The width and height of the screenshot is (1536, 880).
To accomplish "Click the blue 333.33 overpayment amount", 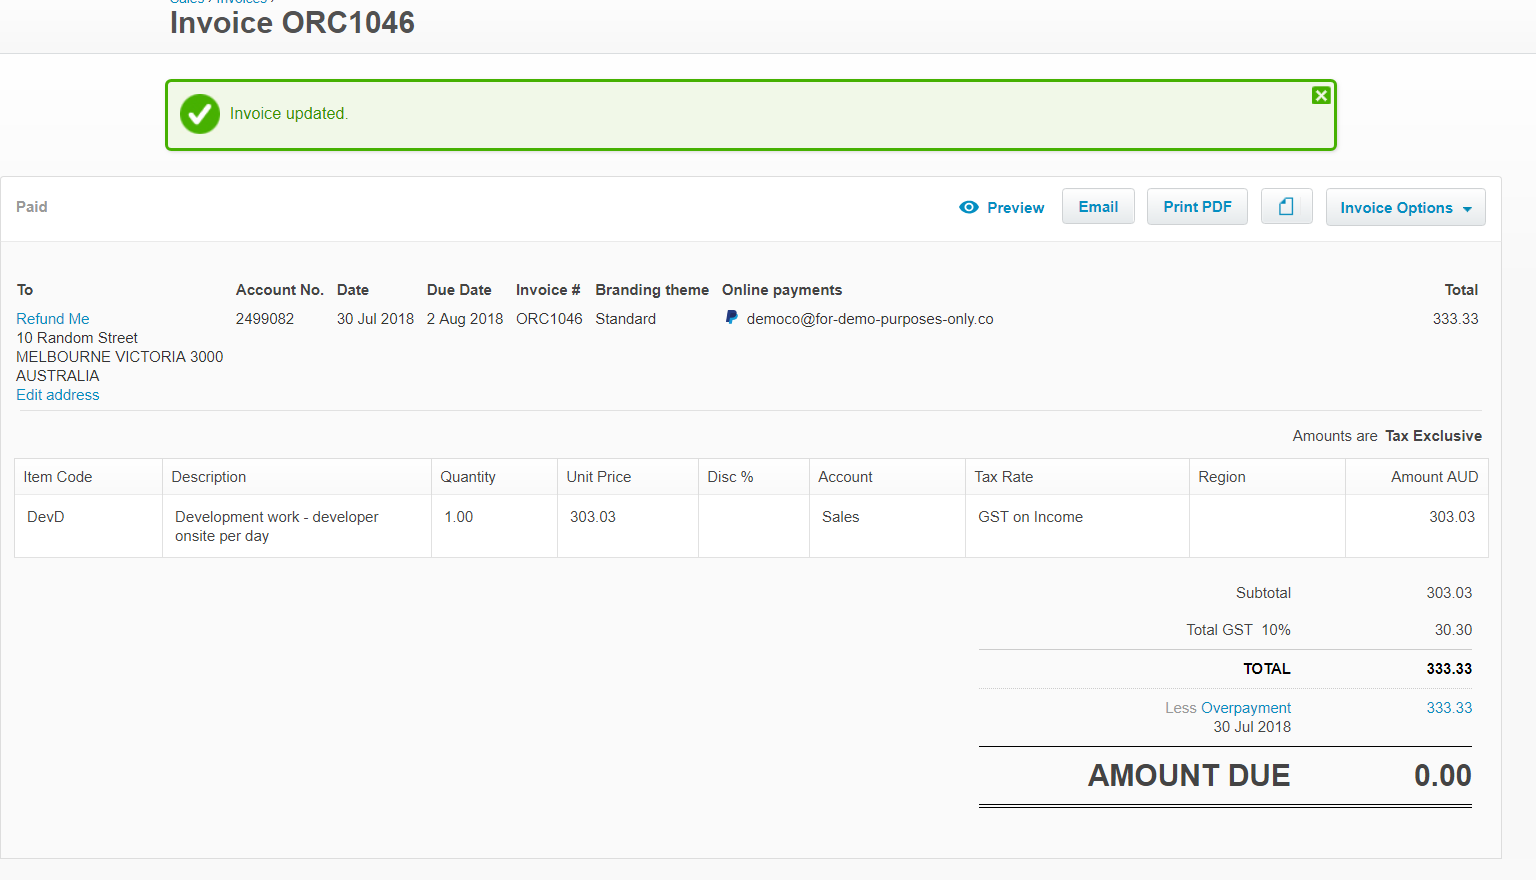I will point(1448,708).
